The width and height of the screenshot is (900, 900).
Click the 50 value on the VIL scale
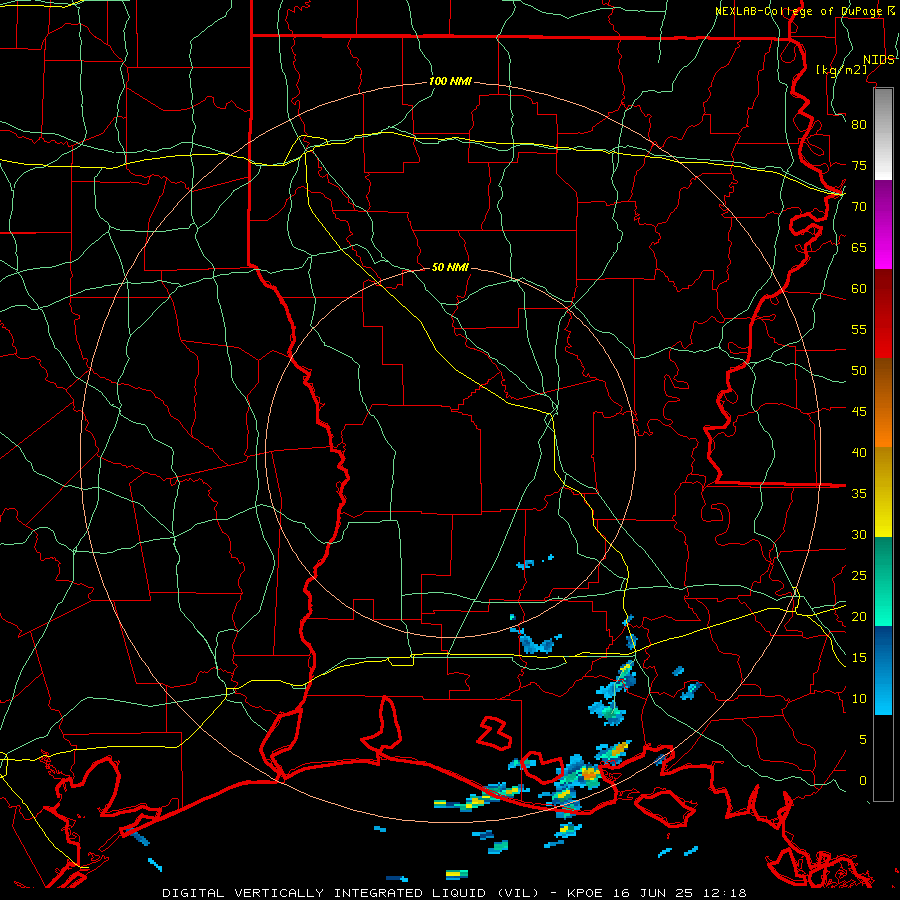pos(859,371)
